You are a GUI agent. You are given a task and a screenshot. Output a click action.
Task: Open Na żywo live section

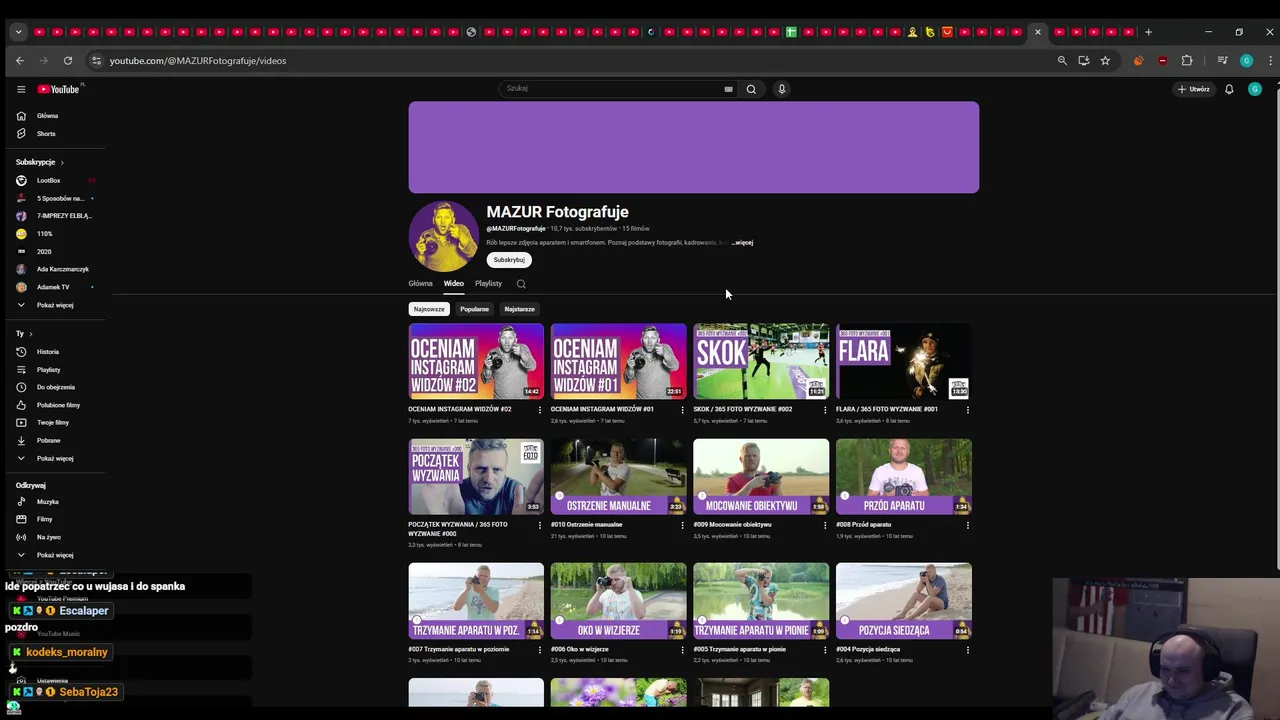coord(48,537)
